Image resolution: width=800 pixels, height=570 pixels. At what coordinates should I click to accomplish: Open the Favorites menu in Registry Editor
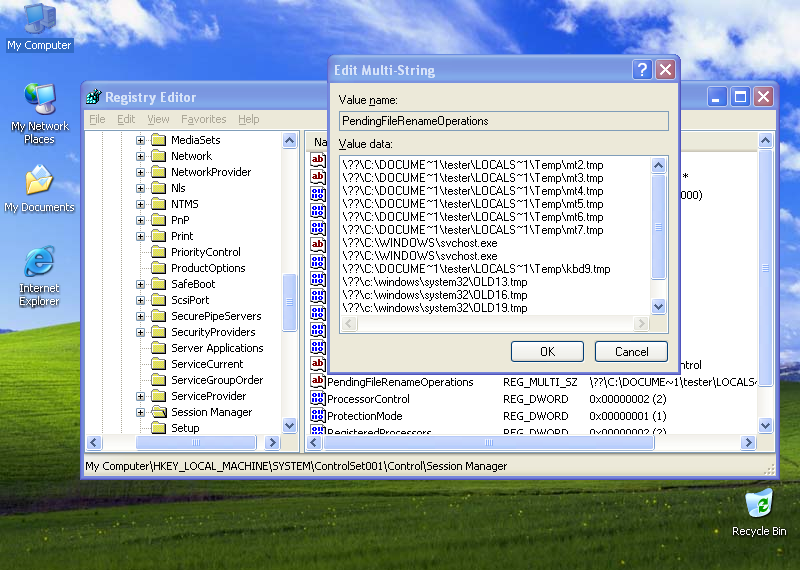click(204, 119)
